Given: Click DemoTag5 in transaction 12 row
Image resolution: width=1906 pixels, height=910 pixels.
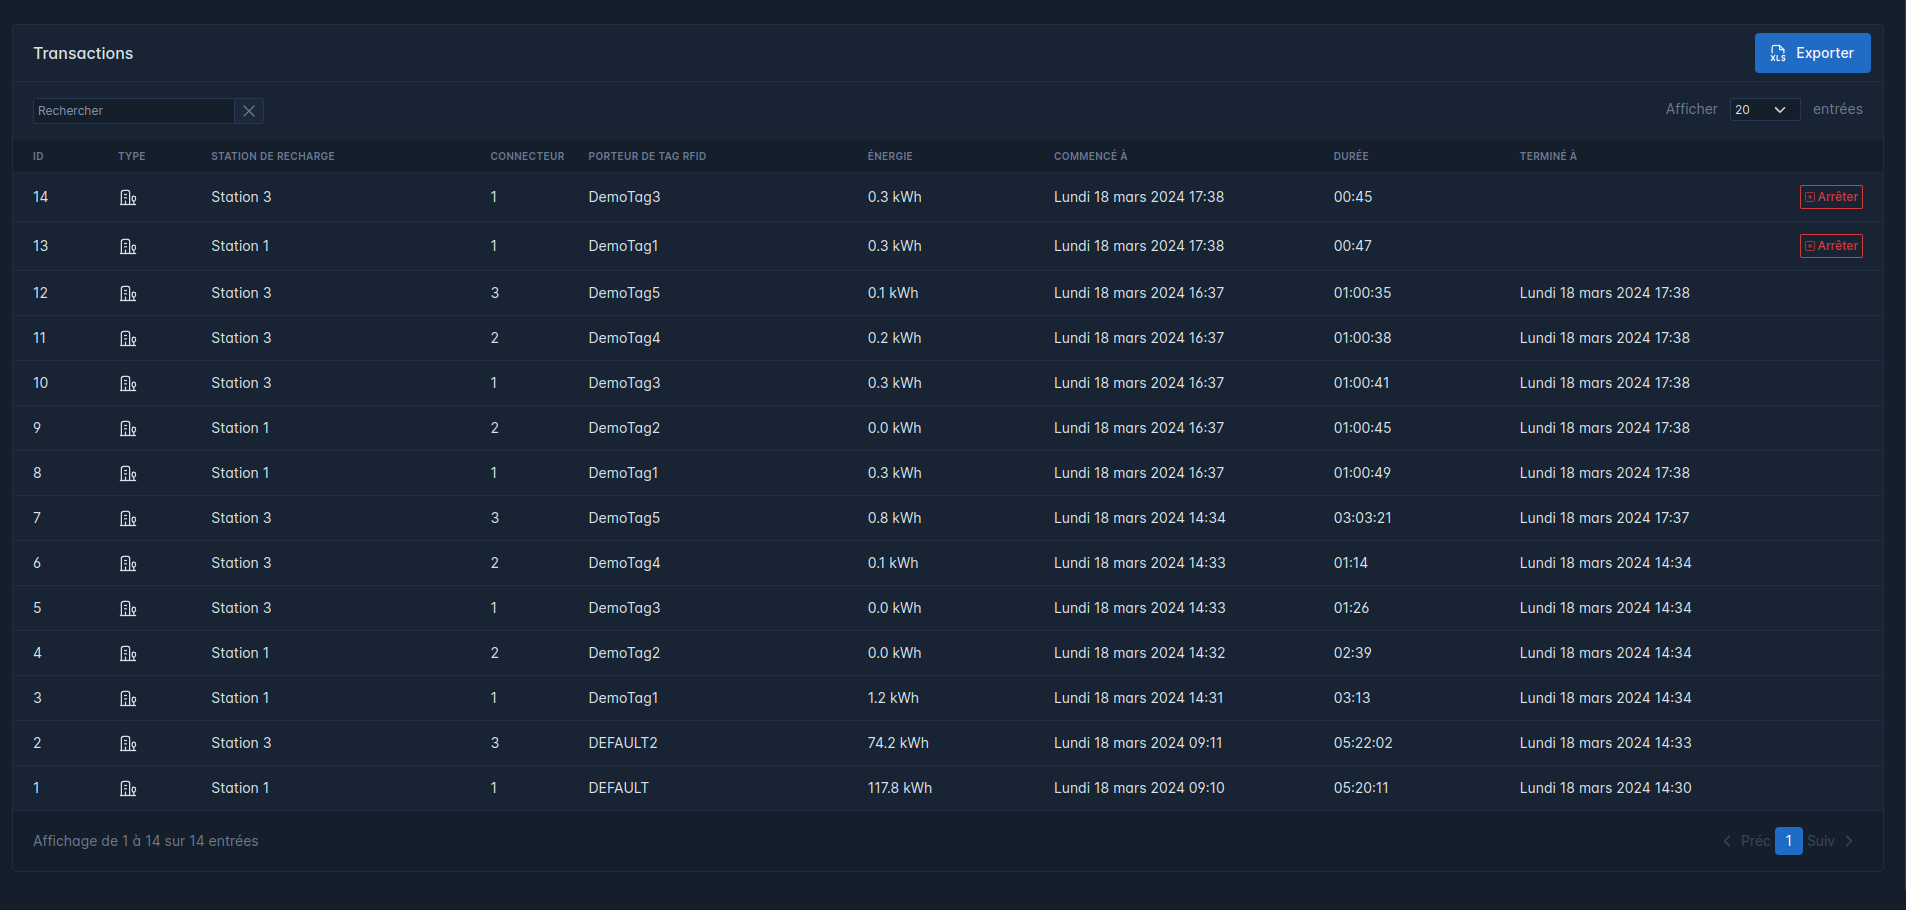Looking at the screenshot, I should pyautogui.click(x=624, y=293).
